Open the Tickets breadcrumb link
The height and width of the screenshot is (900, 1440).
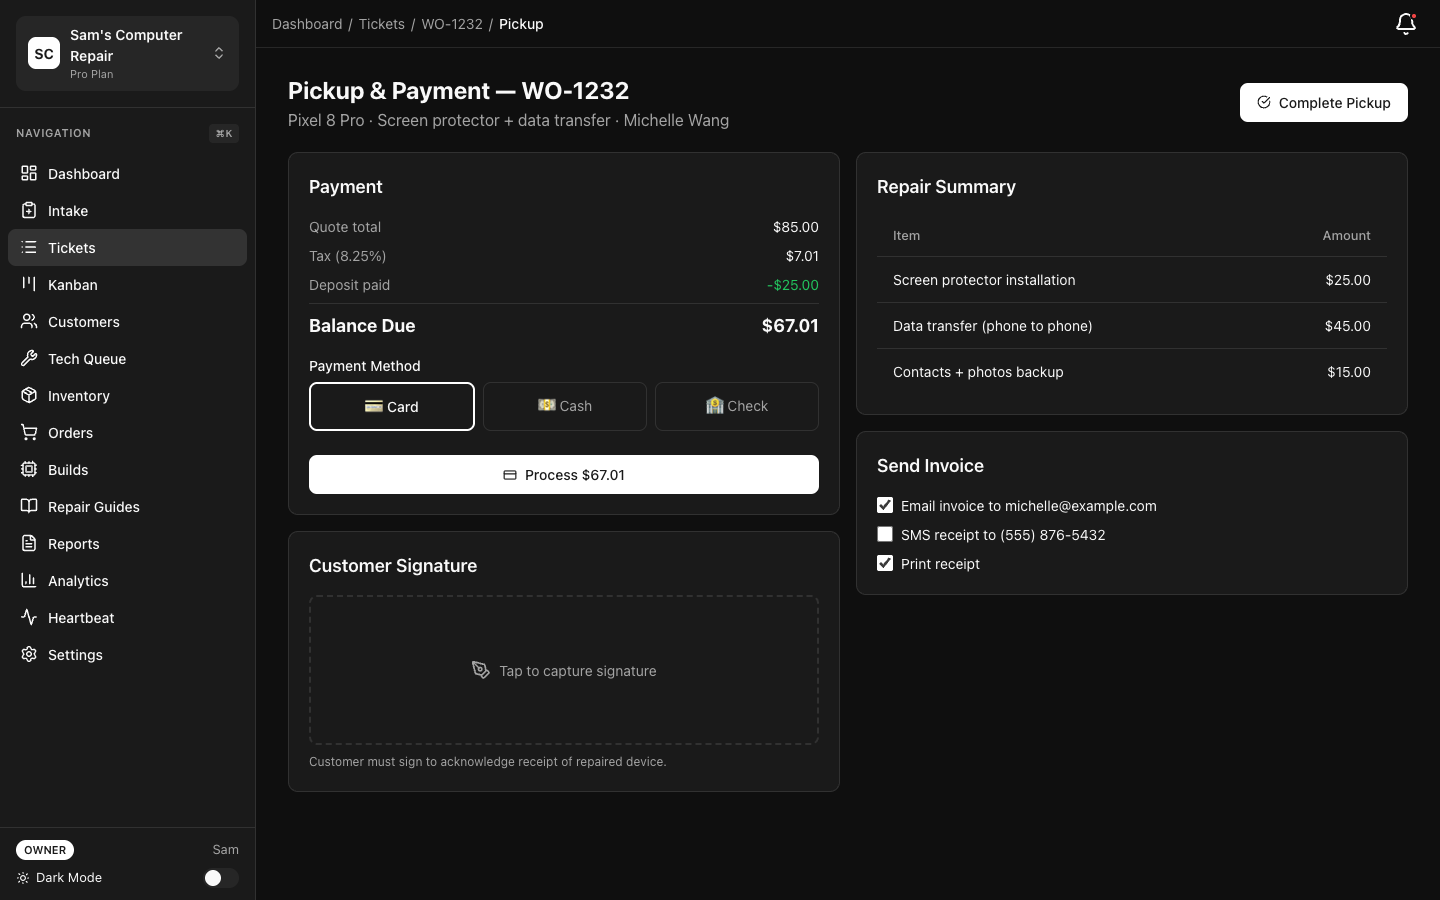(381, 23)
